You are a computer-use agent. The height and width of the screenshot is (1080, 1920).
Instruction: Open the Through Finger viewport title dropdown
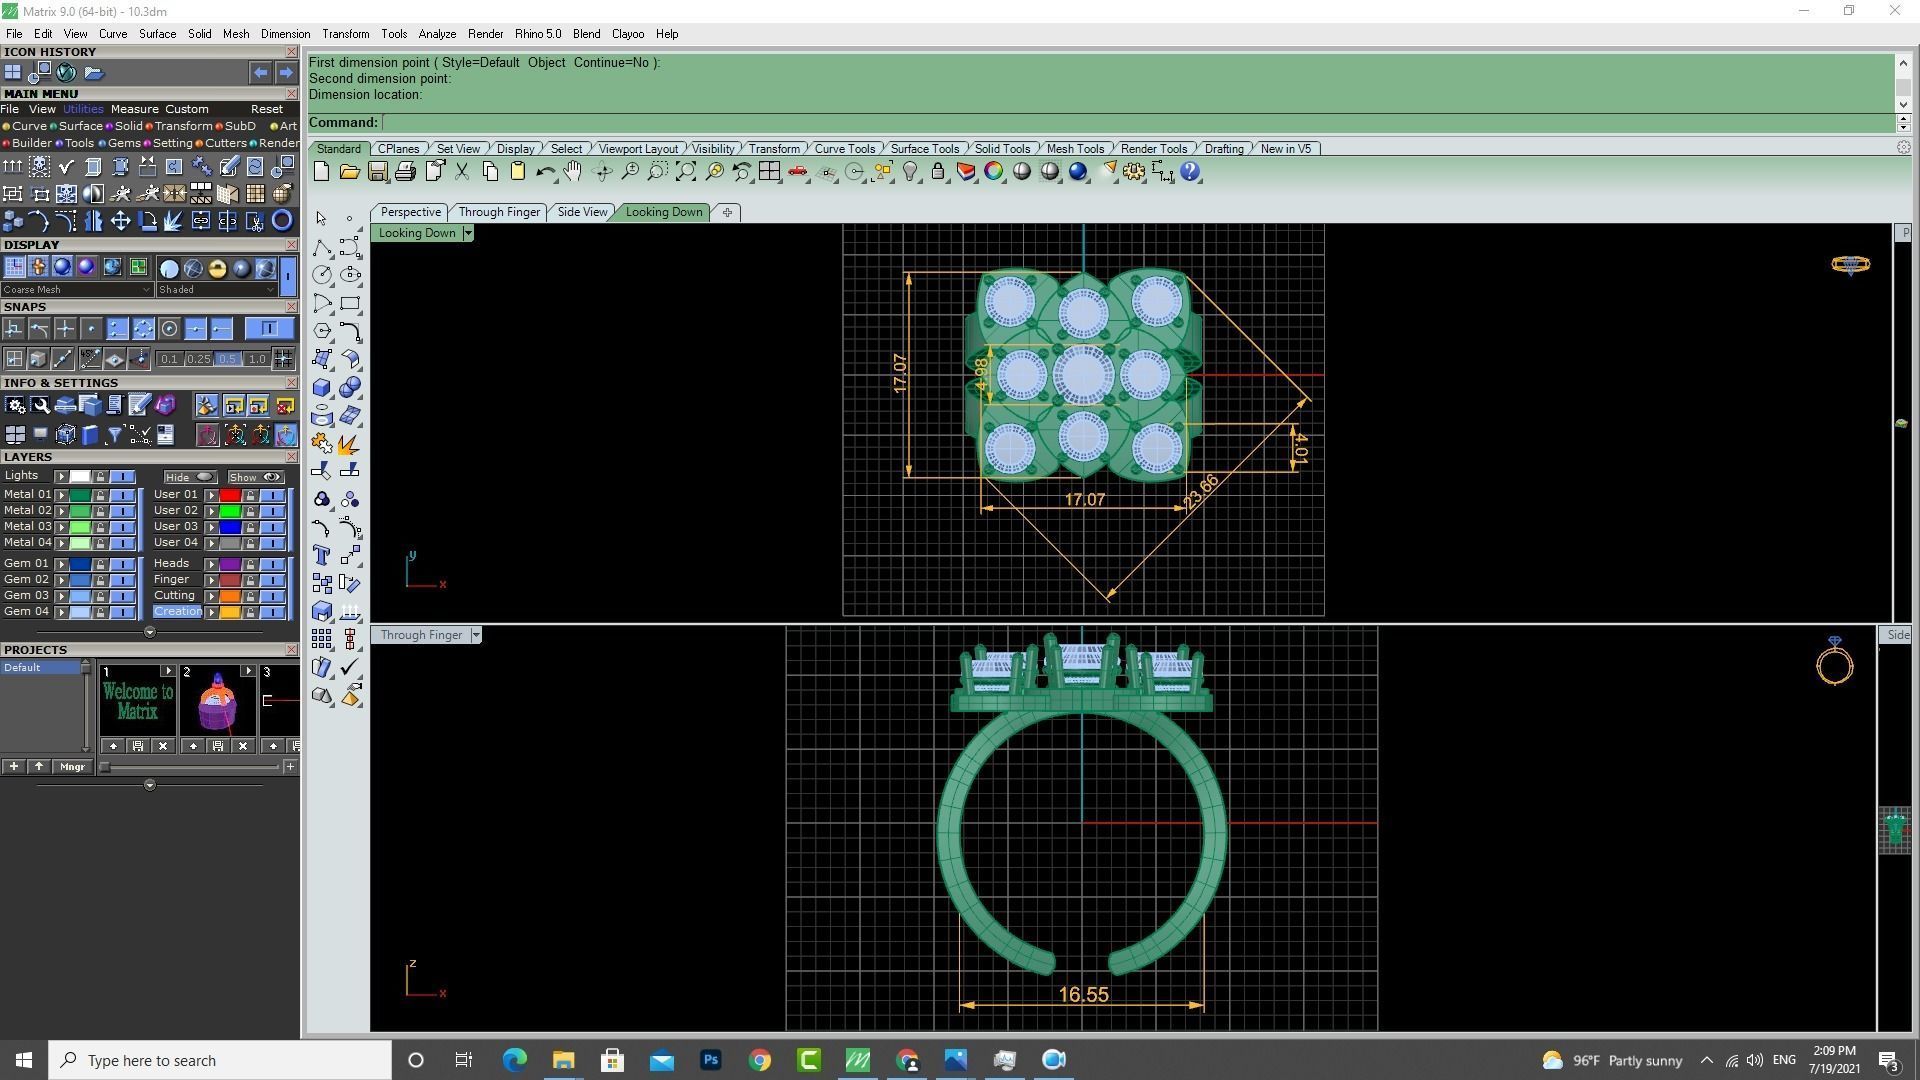[476, 635]
